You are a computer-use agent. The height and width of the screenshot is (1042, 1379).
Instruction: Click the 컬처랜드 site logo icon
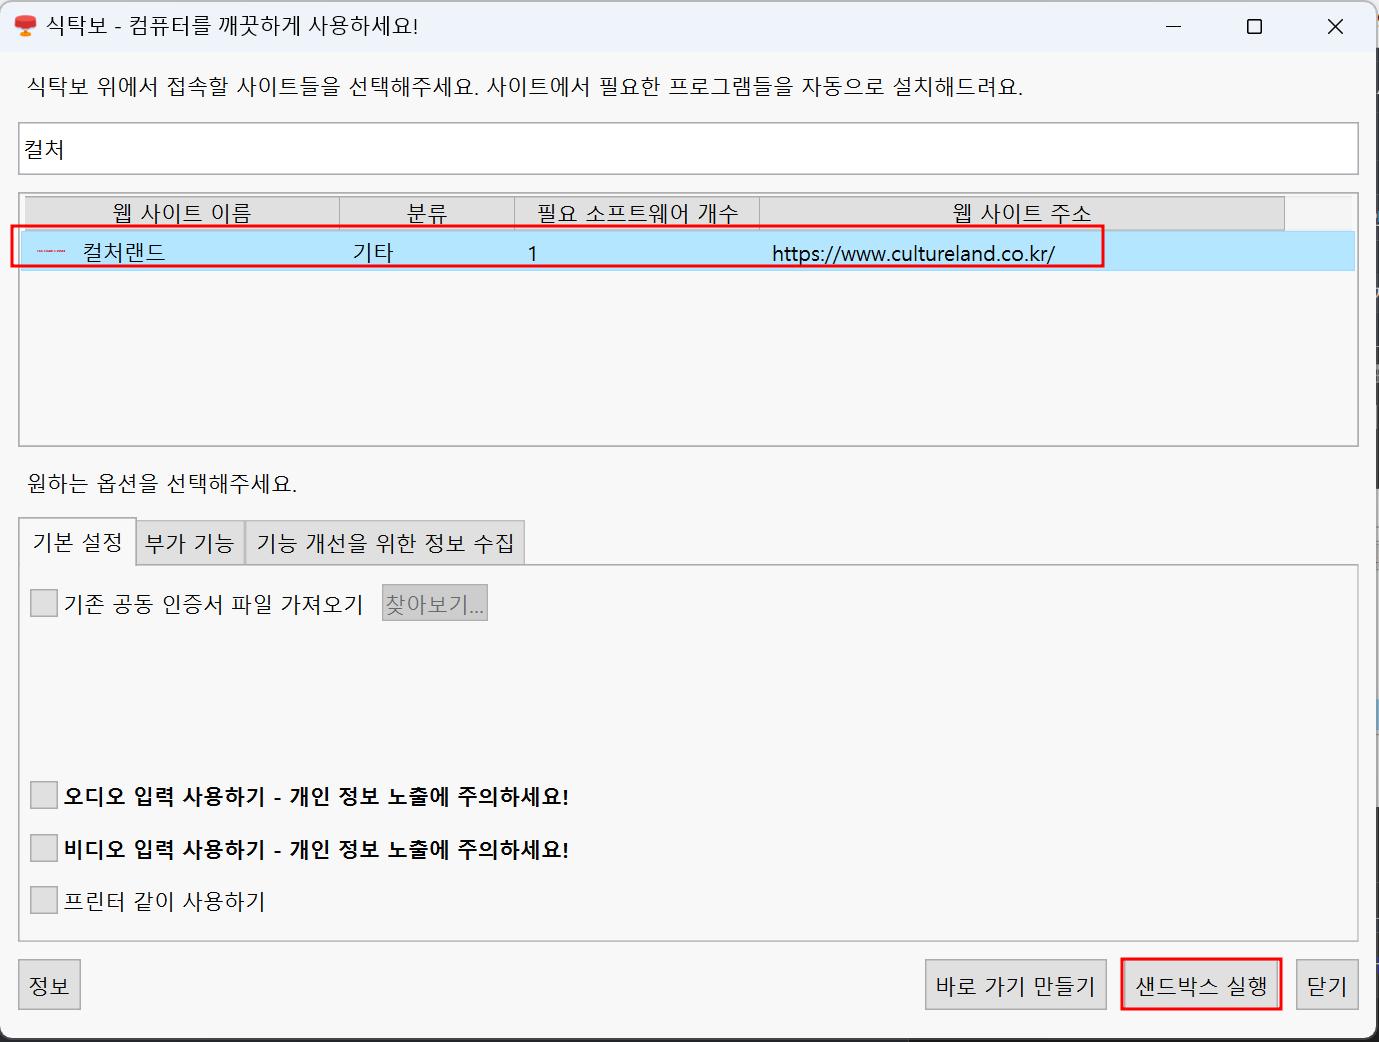[51, 252]
